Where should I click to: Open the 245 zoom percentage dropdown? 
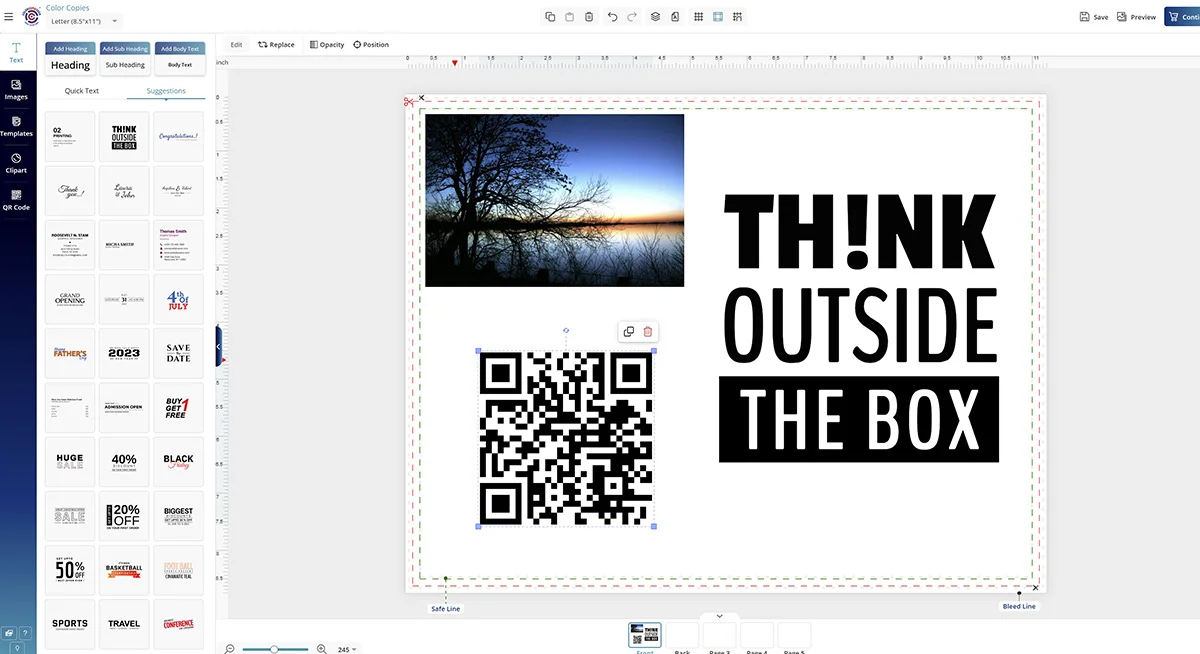[x=347, y=649]
